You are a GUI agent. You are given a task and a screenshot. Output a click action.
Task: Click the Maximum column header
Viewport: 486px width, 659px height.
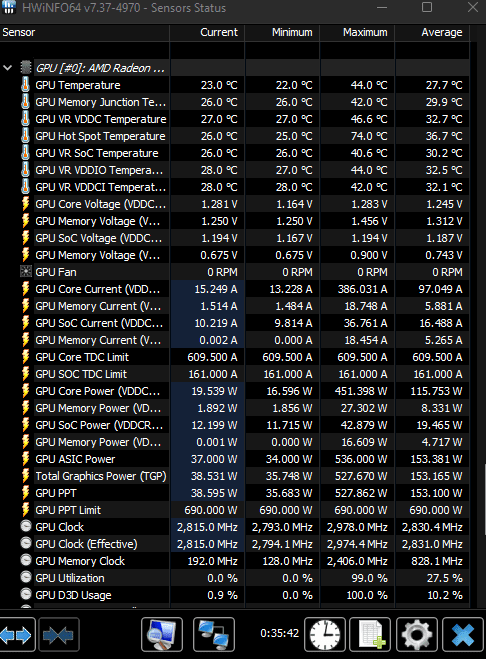[357, 32]
